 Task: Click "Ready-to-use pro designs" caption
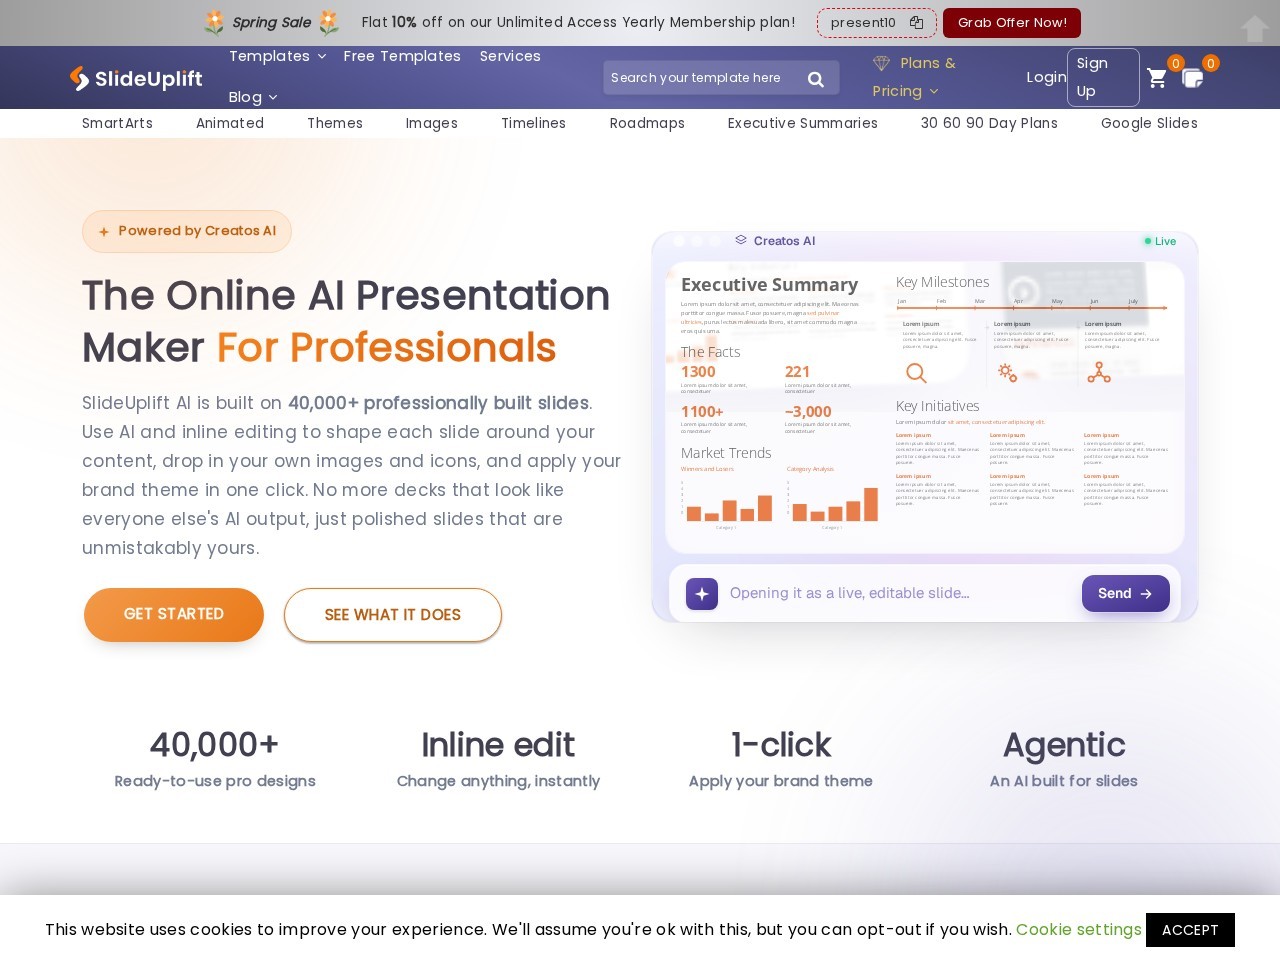[x=215, y=781]
